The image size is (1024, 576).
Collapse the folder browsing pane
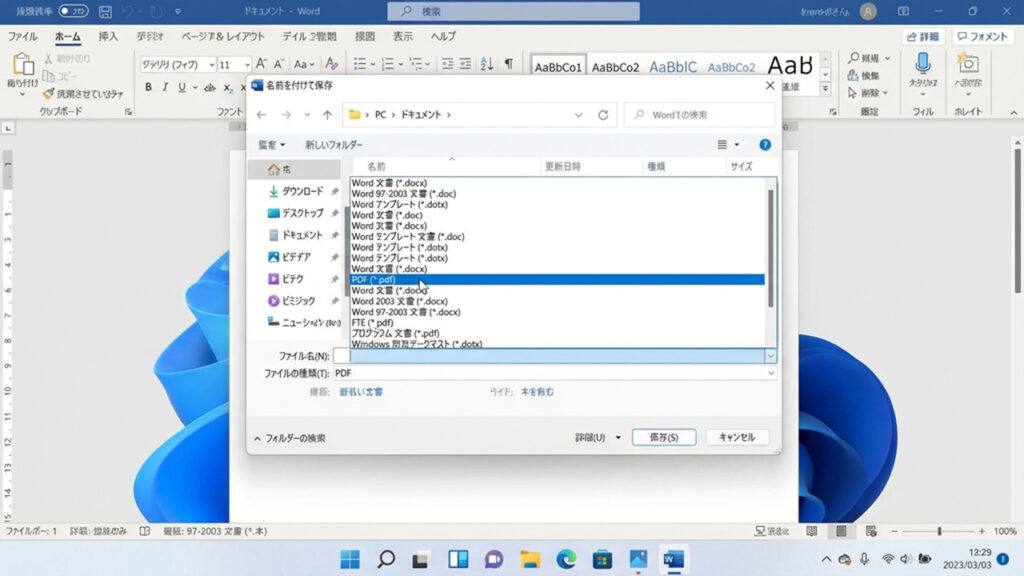(290, 438)
